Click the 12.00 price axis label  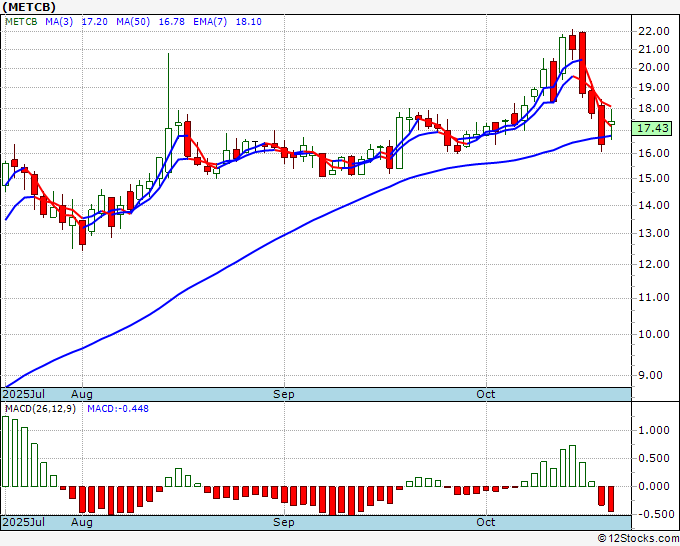pyautogui.click(x=654, y=264)
